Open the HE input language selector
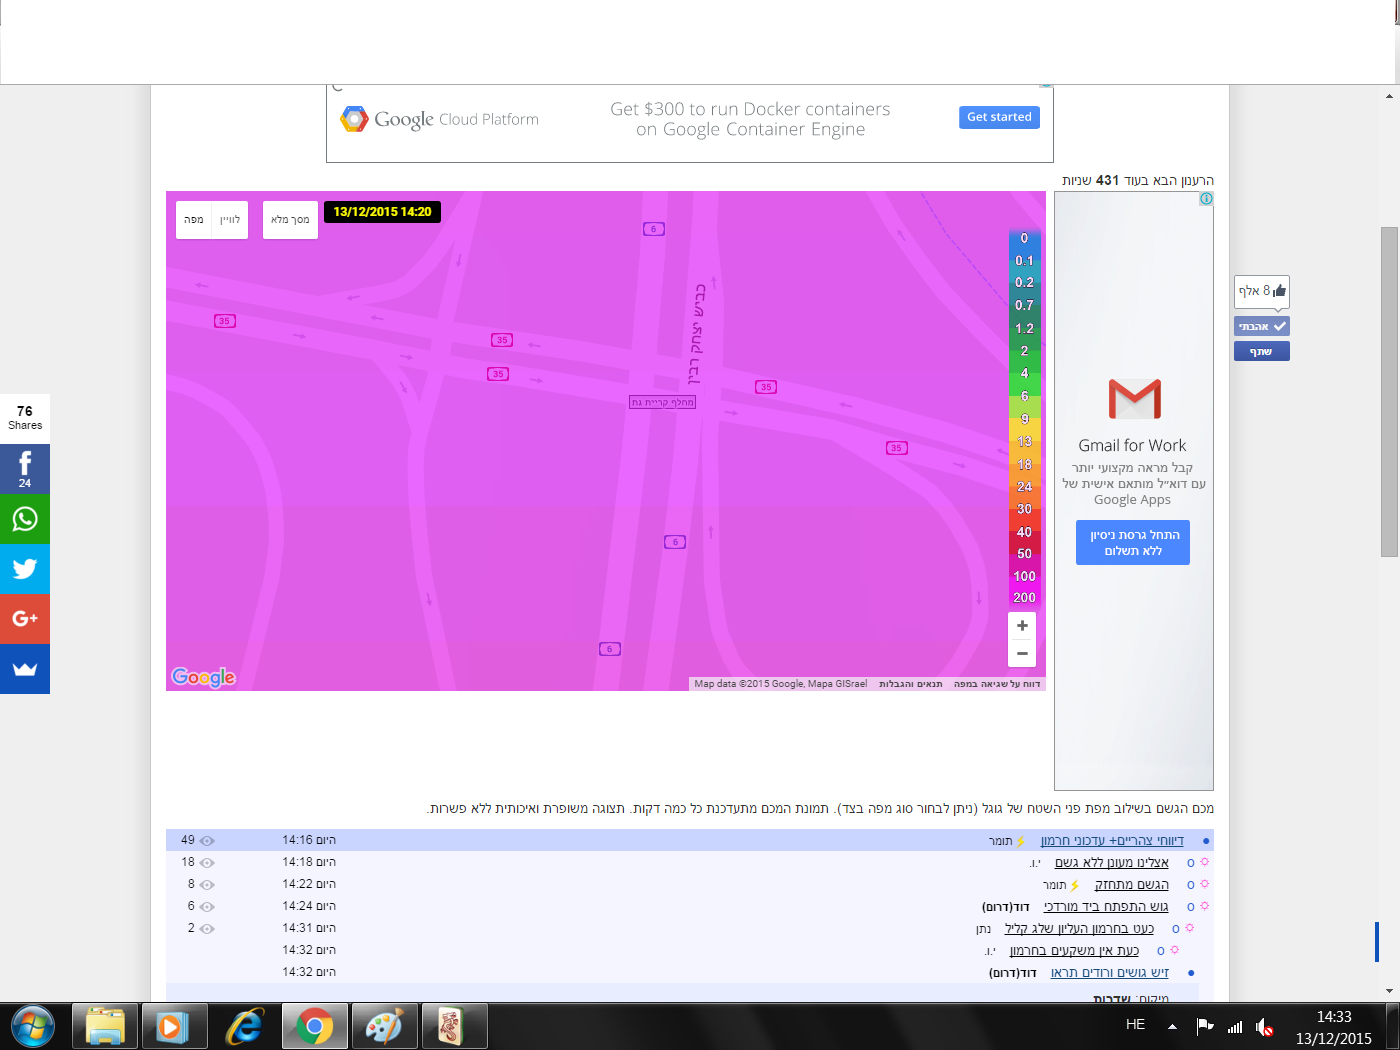The width and height of the screenshot is (1400, 1050). 1135,1025
